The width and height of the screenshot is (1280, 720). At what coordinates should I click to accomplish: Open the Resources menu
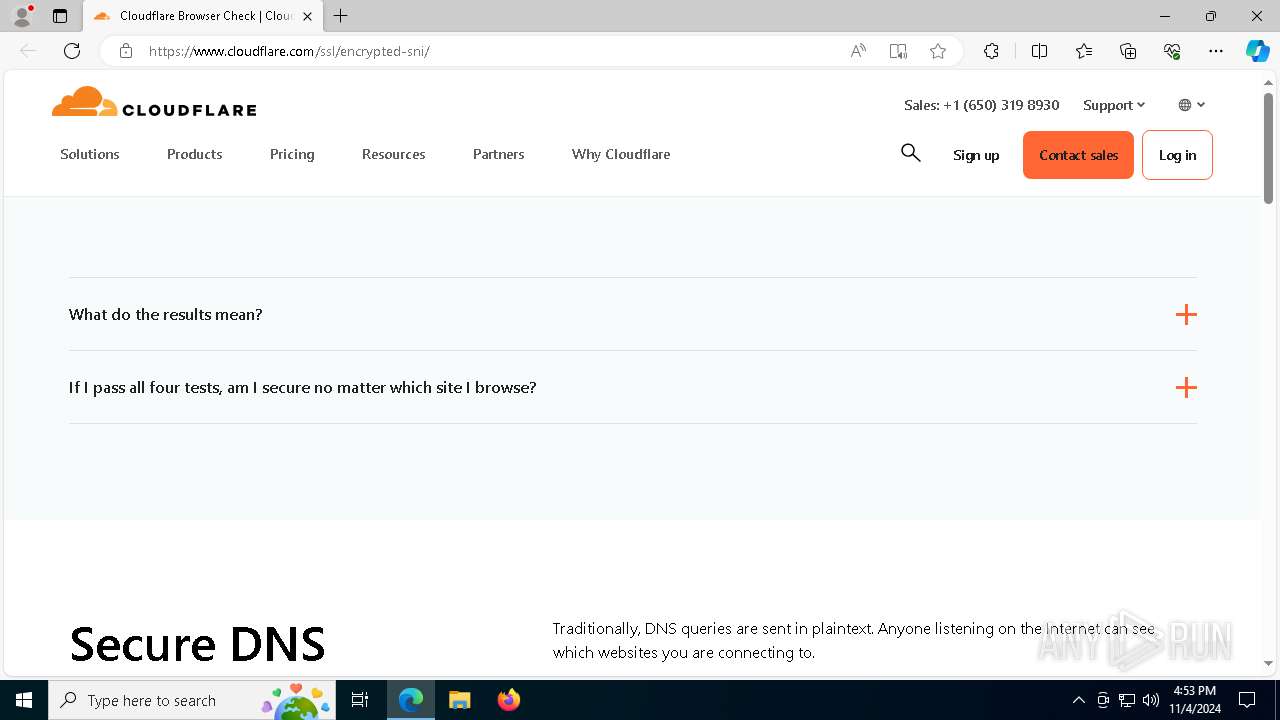point(394,154)
